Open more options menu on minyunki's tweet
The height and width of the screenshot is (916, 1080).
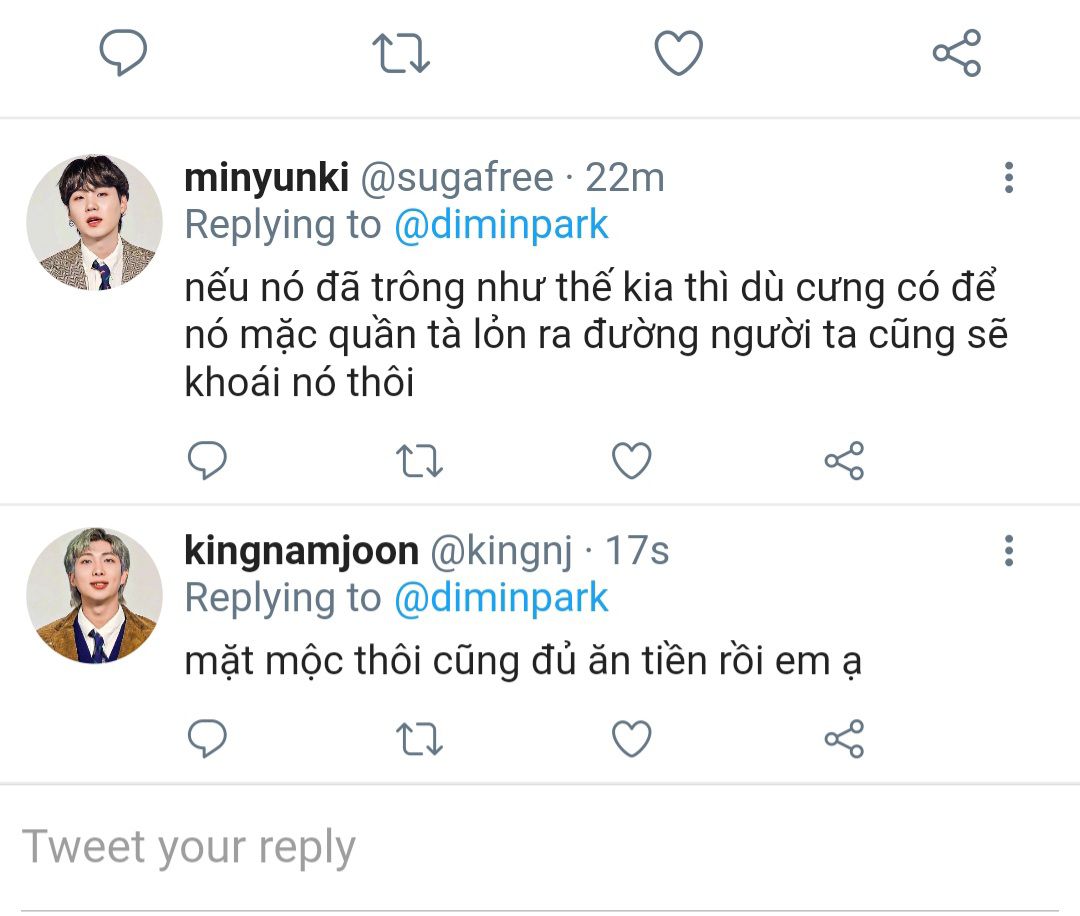1008,178
